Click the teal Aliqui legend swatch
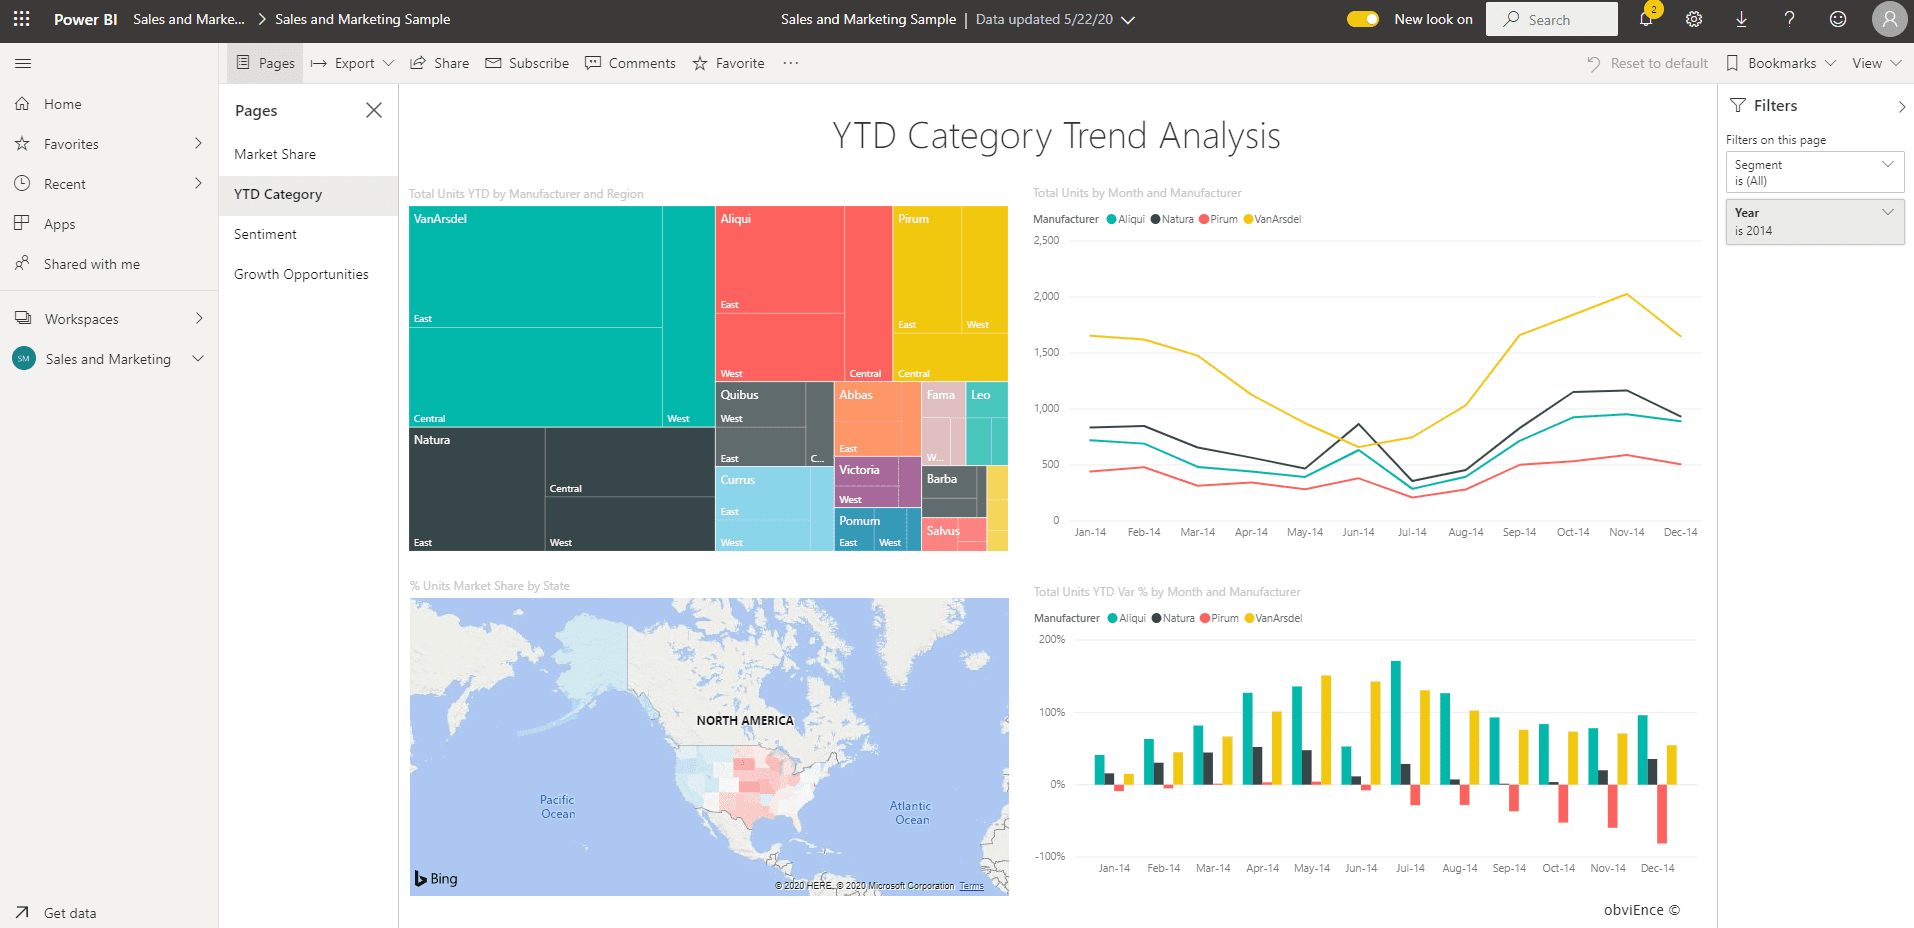This screenshot has width=1914, height=928. 1110,218
